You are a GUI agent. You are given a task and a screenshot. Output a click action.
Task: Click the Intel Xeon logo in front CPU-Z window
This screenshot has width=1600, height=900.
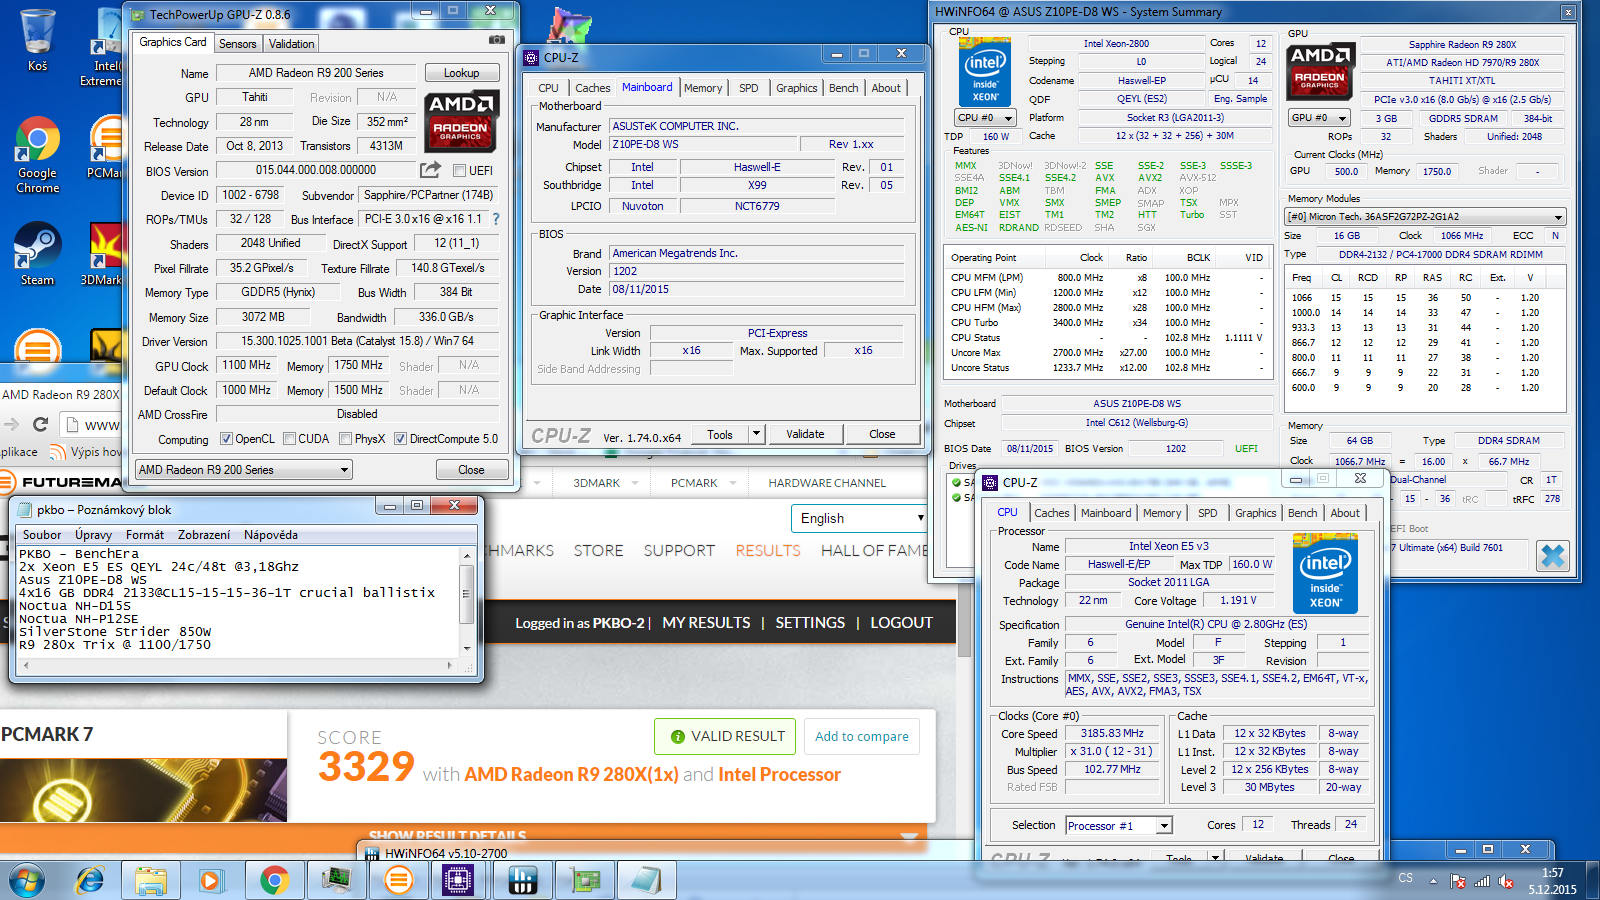tap(1325, 573)
